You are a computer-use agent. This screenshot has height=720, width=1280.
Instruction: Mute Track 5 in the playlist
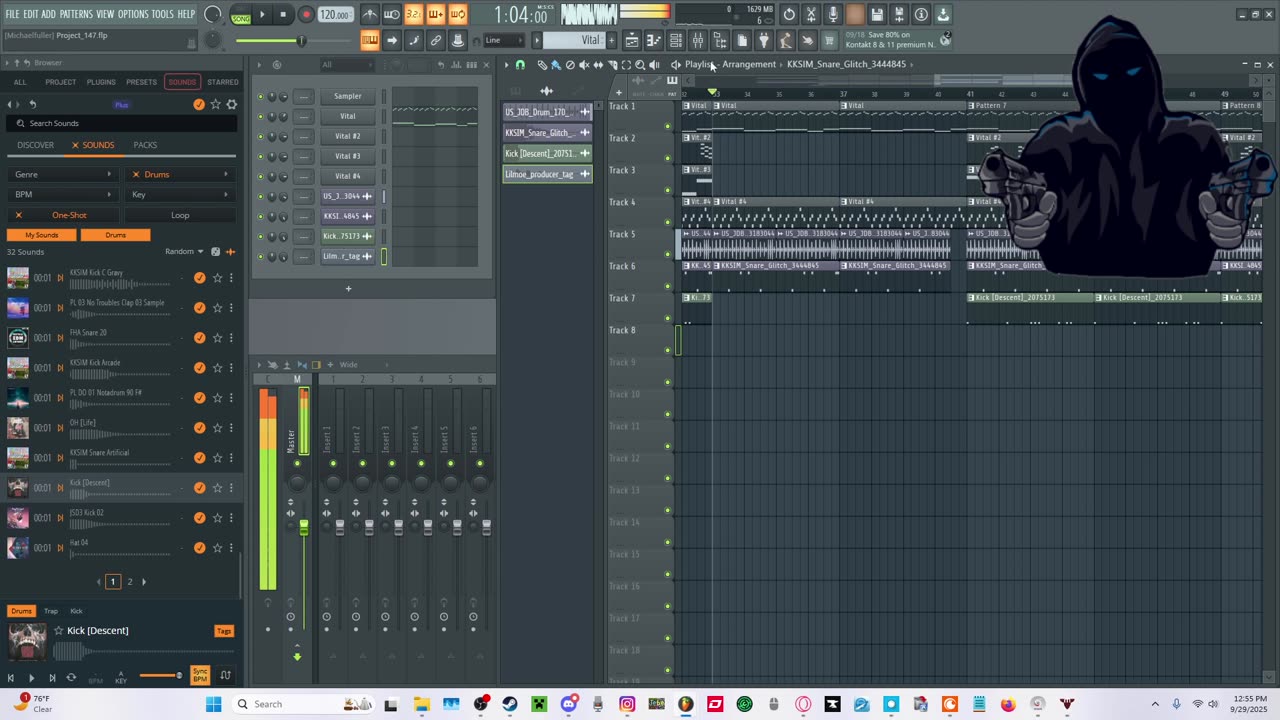(668, 254)
